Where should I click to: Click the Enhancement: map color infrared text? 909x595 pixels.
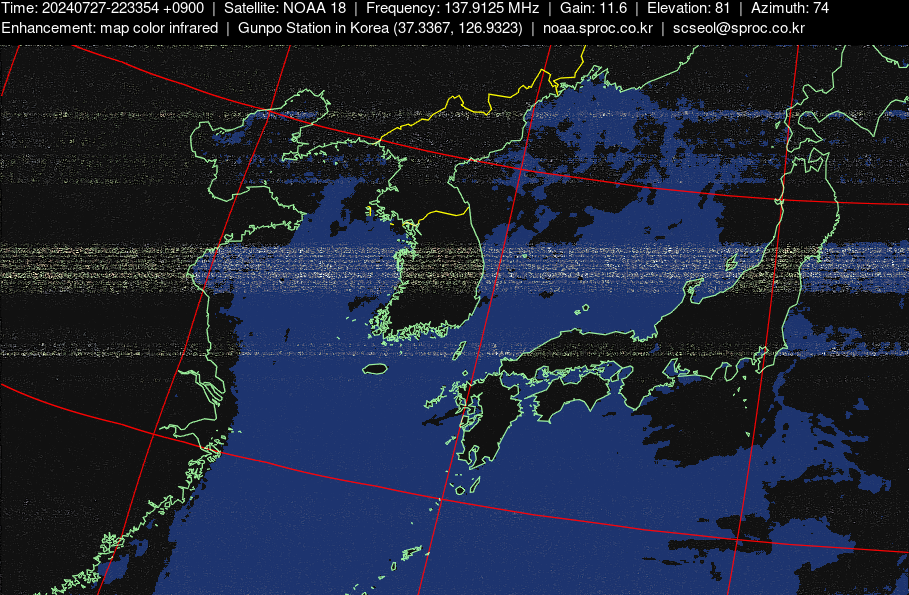tap(110, 27)
